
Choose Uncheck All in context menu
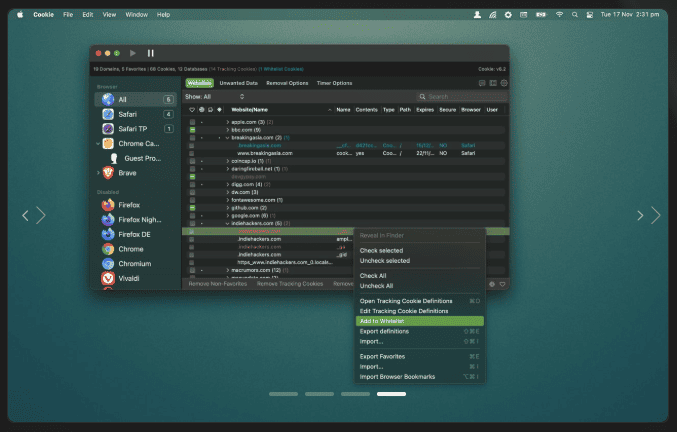(420, 286)
